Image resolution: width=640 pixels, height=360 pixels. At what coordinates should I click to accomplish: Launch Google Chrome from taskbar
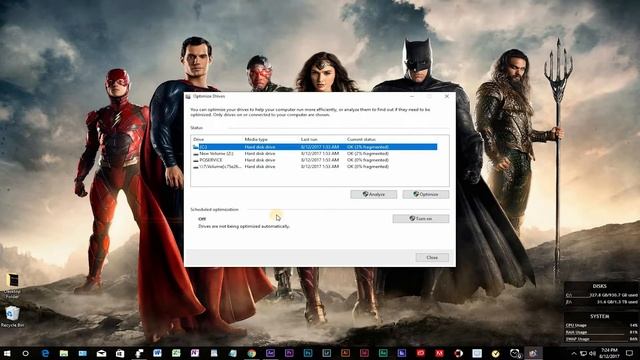point(251,353)
